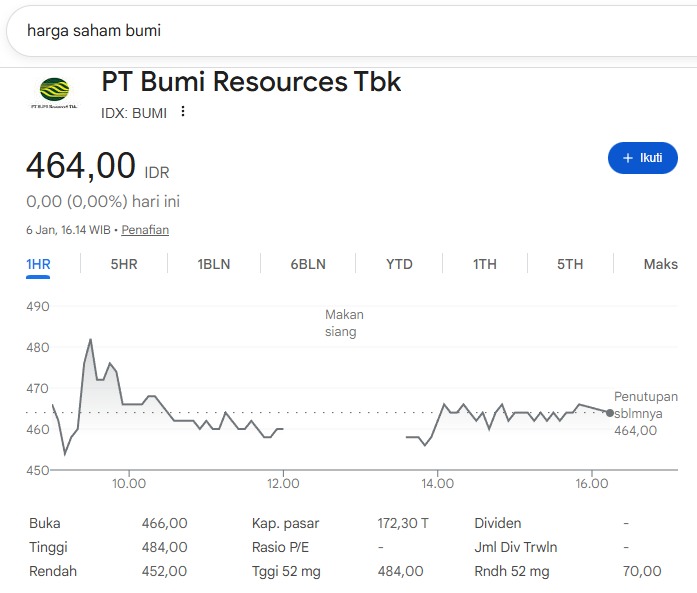This screenshot has width=697, height=593.
Task: Switch to the 5TH chart range
Action: (570, 264)
